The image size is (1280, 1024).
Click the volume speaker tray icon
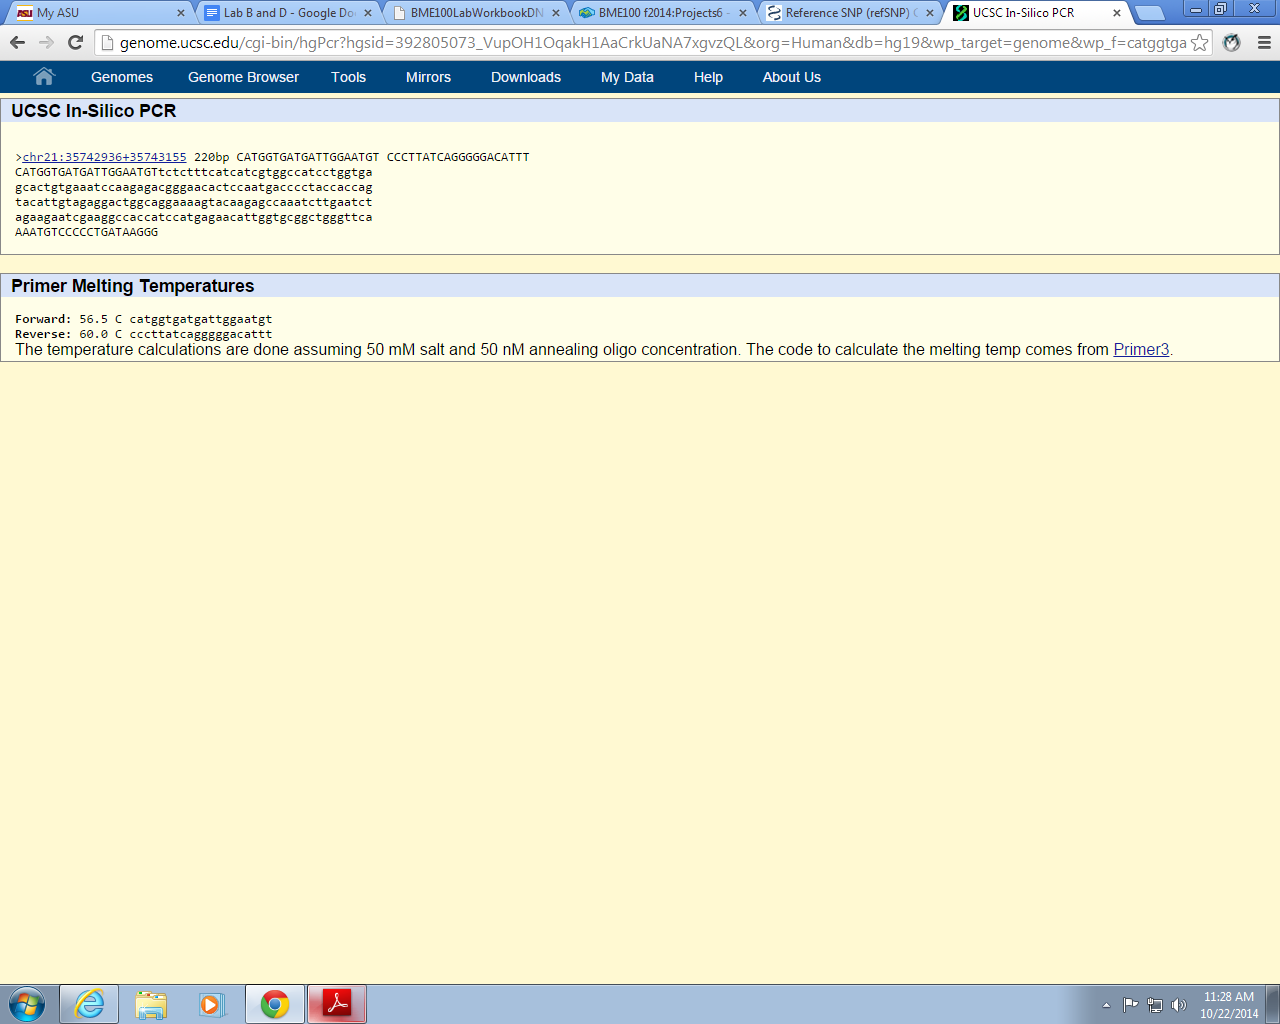[1179, 1005]
